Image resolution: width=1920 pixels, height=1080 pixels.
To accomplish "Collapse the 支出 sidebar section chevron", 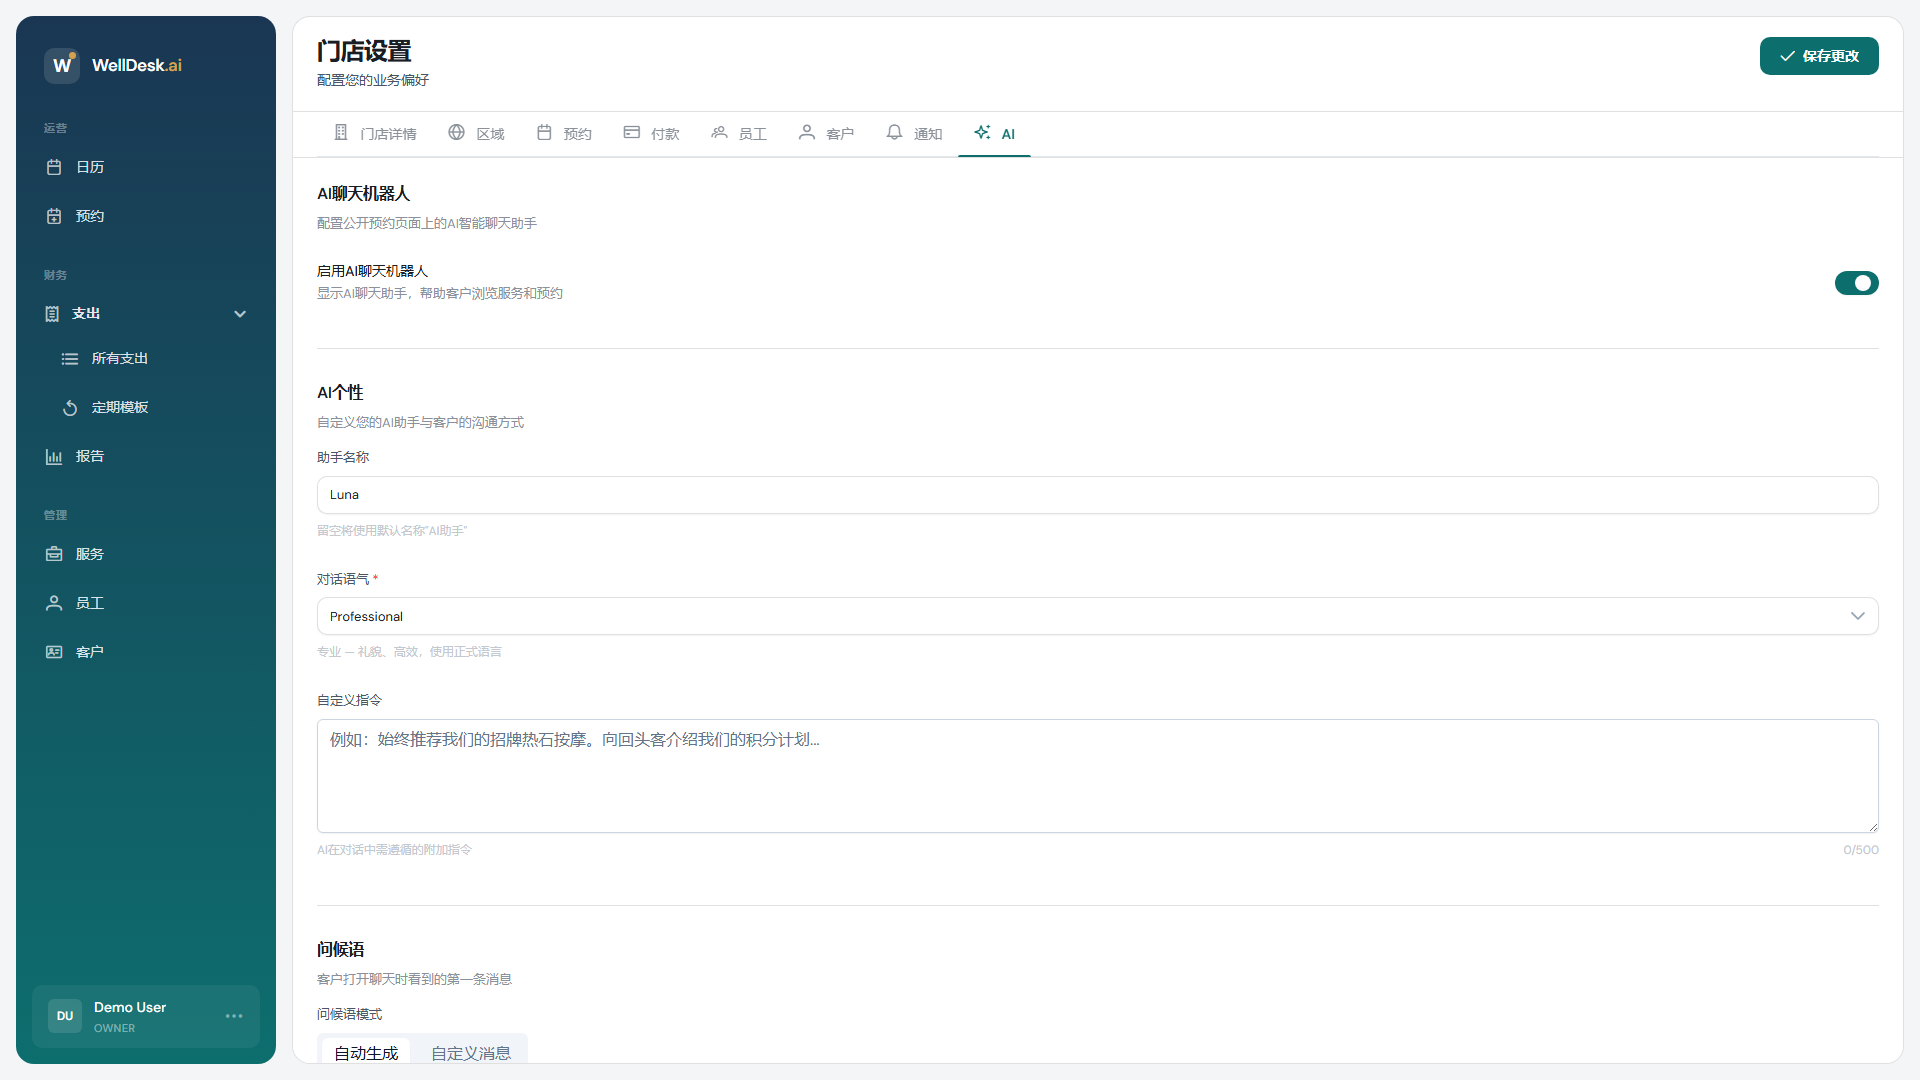I will pyautogui.click(x=240, y=314).
